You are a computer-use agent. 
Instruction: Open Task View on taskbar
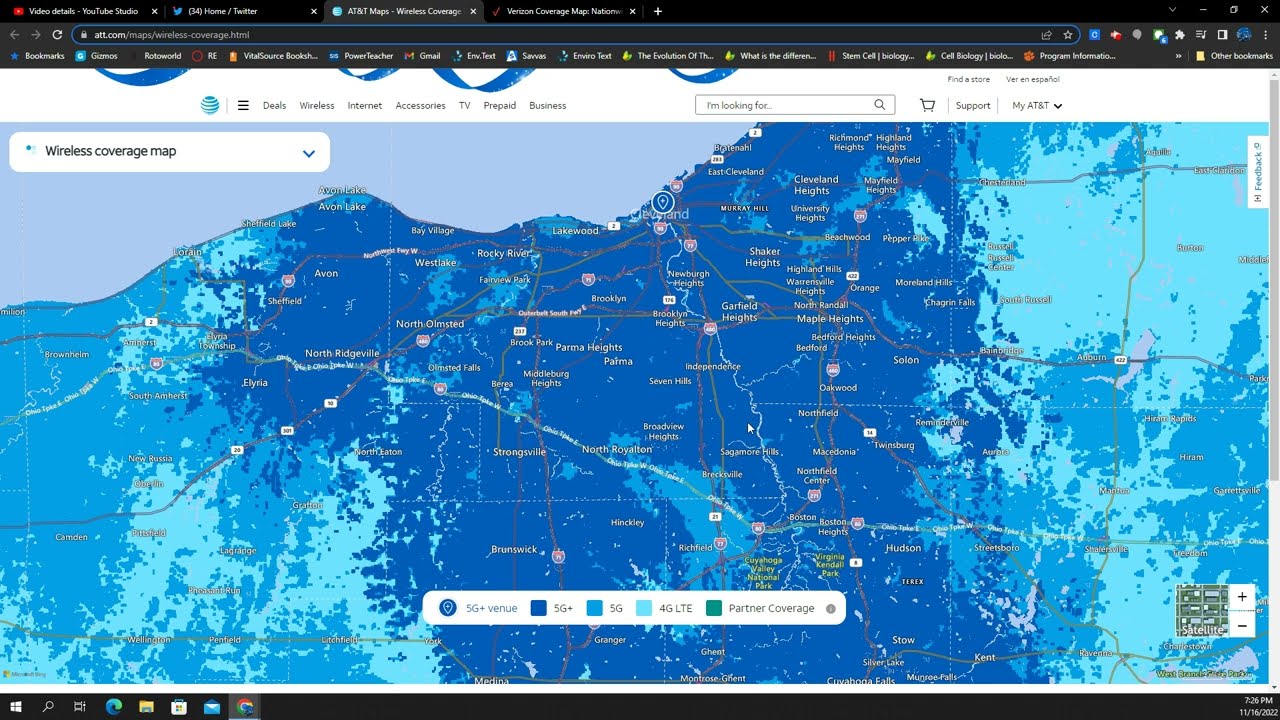click(80, 707)
